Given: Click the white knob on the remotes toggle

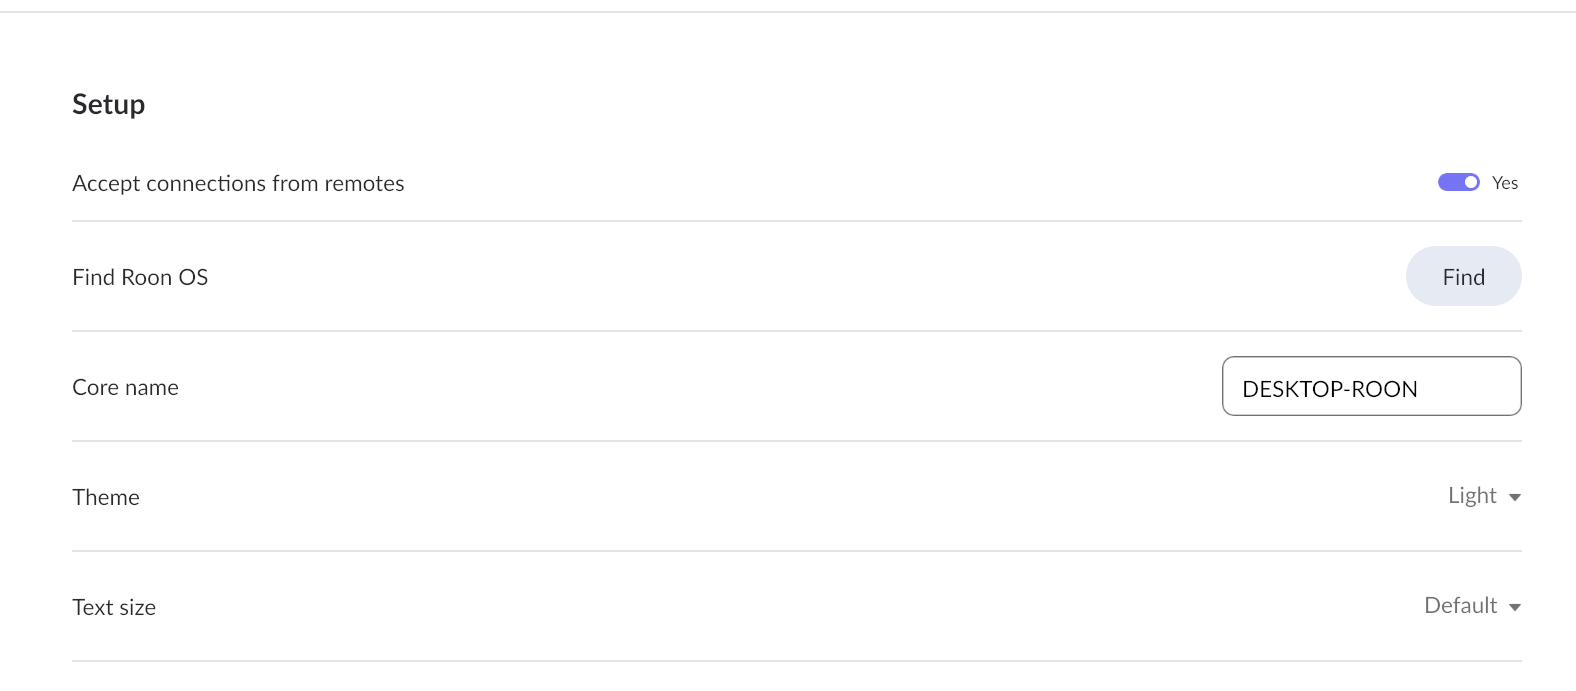Looking at the screenshot, I should pos(1470,182).
